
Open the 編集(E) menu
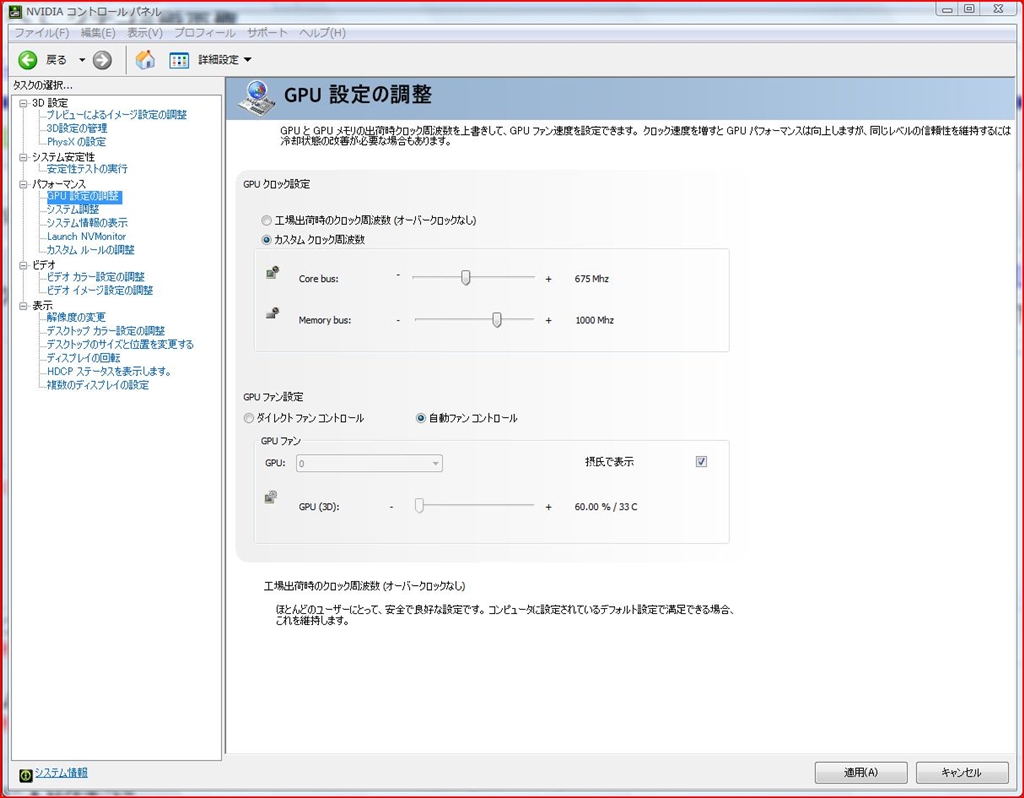point(98,33)
